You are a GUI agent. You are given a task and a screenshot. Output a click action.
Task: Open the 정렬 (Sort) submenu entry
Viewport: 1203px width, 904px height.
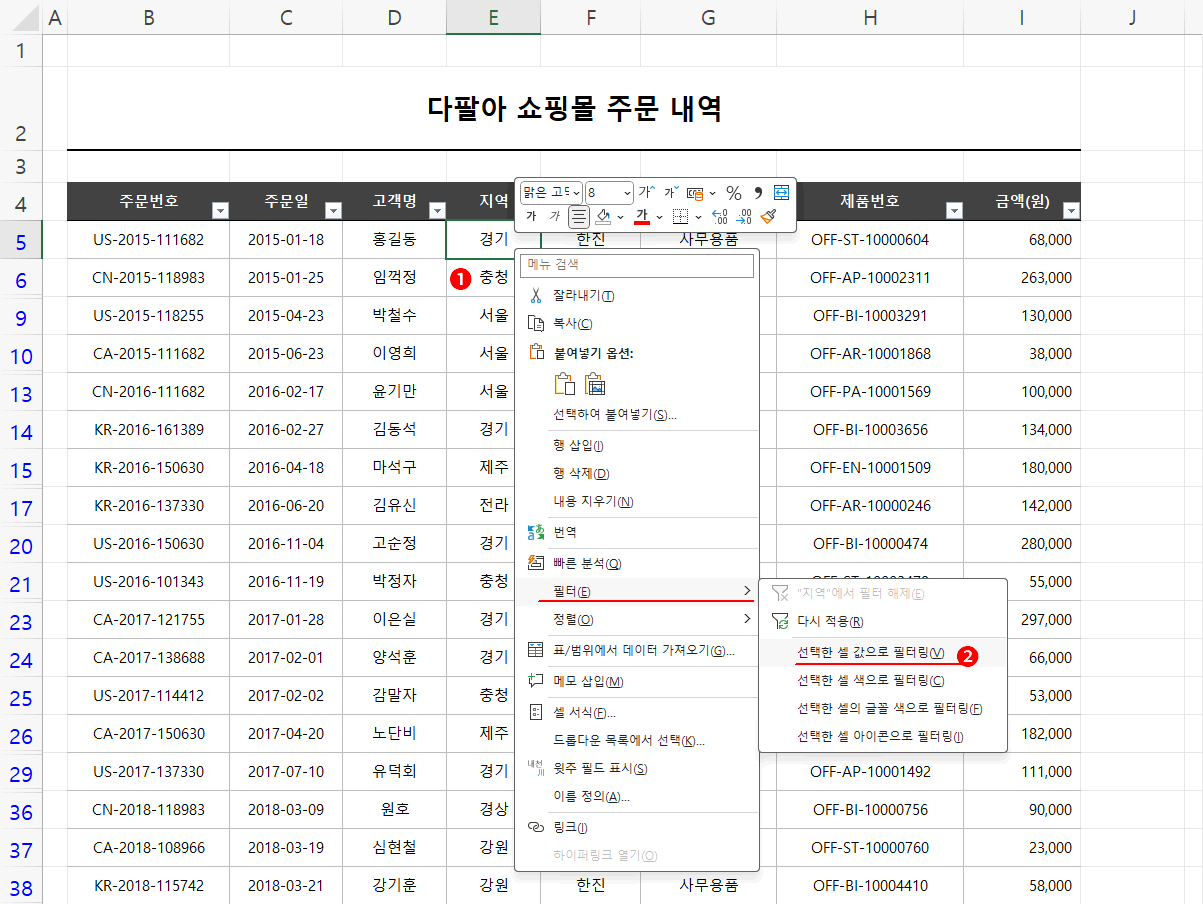point(637,620)
